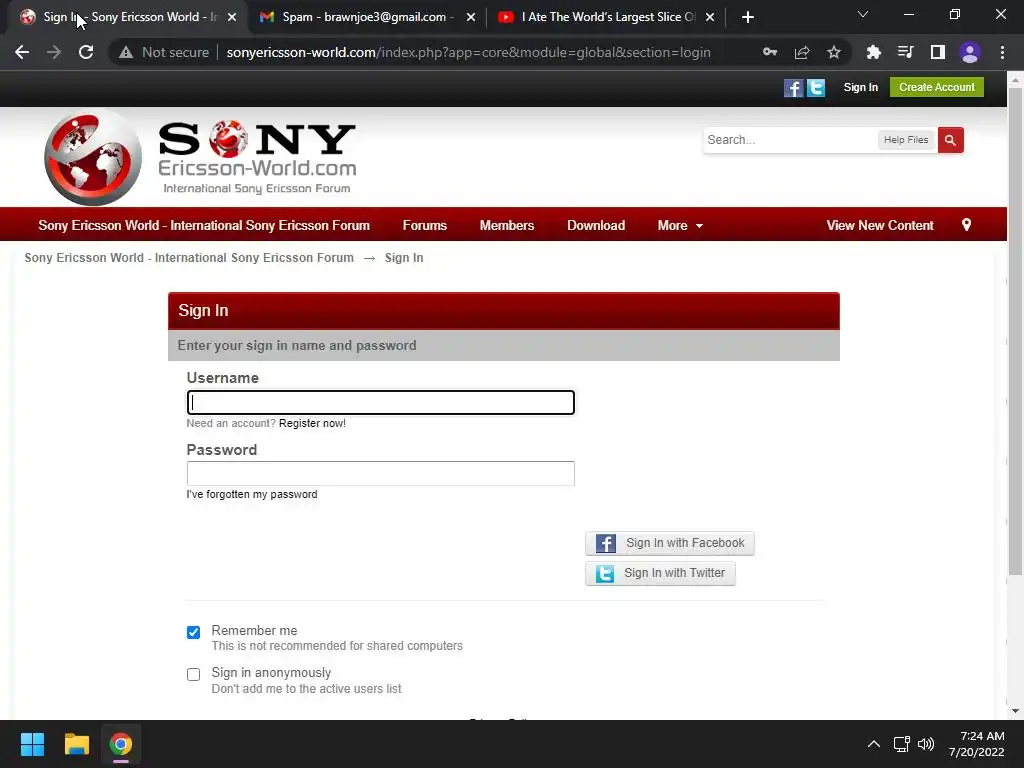Toggle the Remember me checkbox
This screenshot has height=768, width=1024.
tap(193, 632)
